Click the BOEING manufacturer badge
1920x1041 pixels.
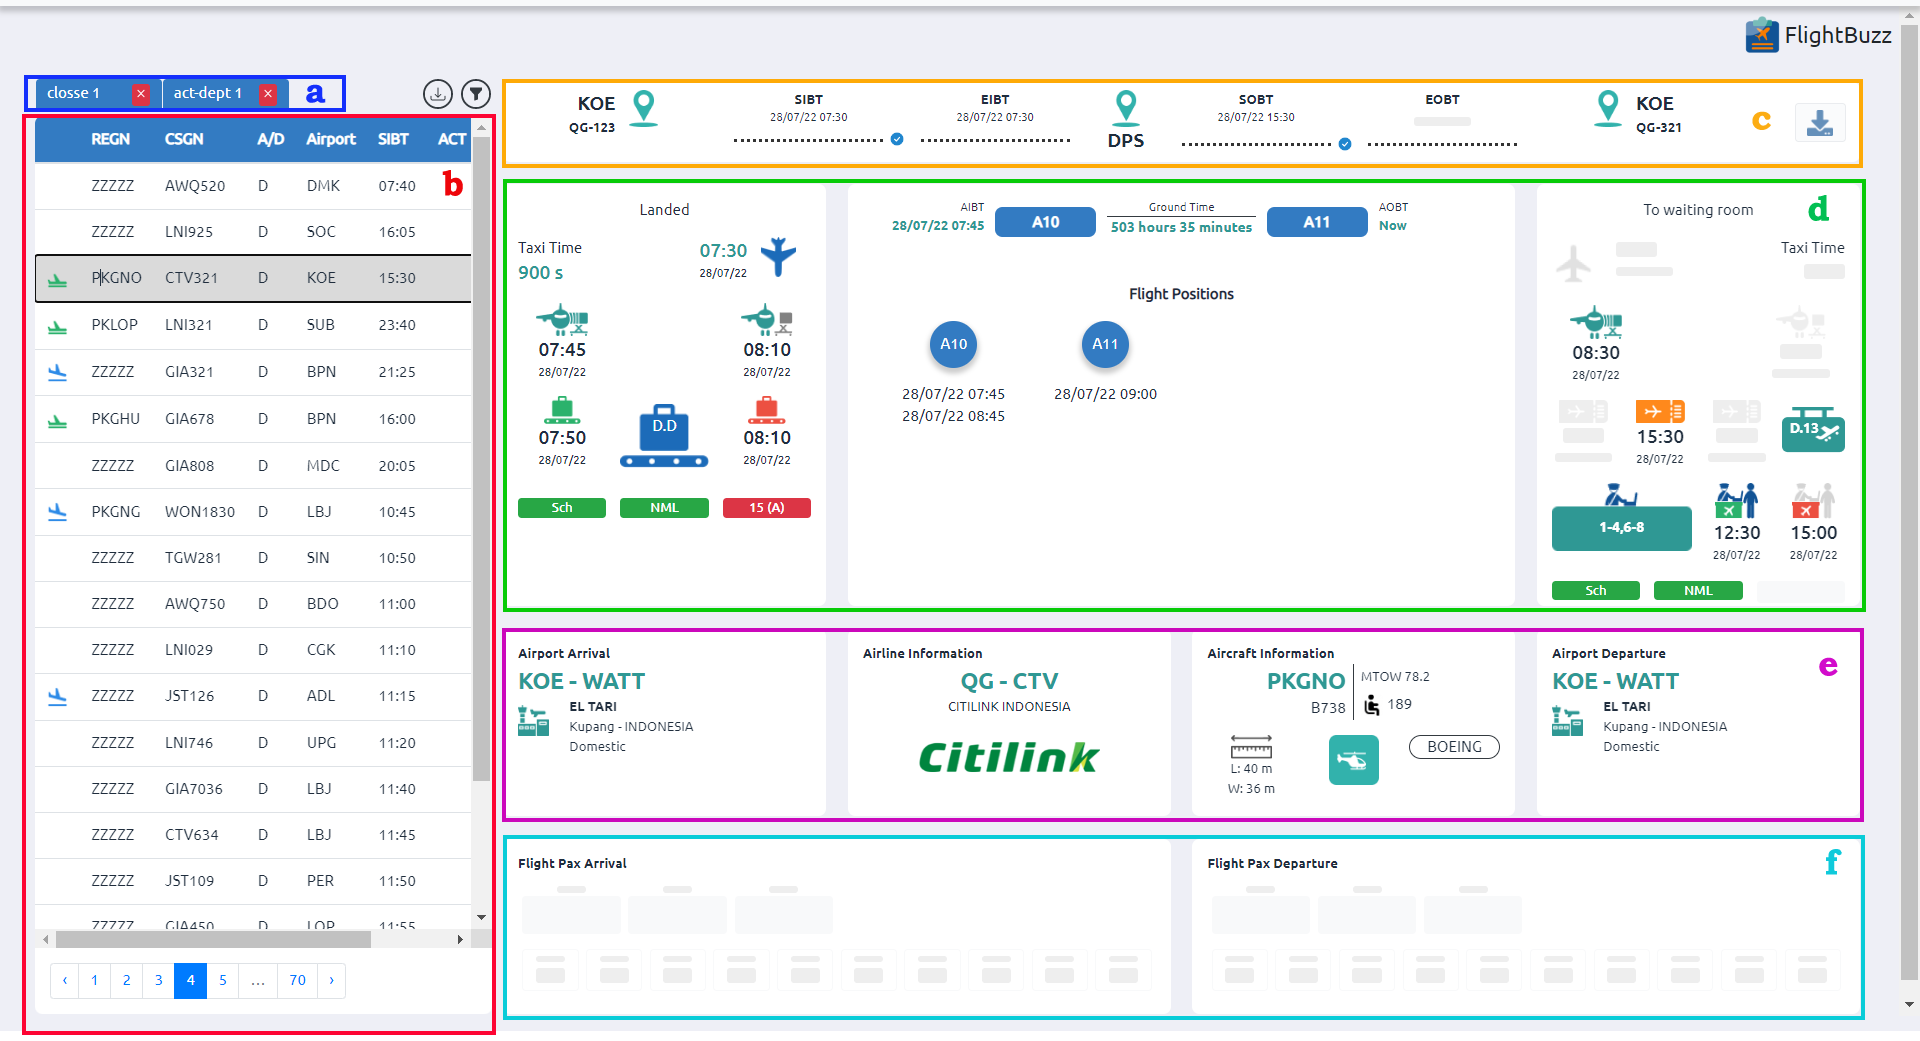tap(1453, 747)
